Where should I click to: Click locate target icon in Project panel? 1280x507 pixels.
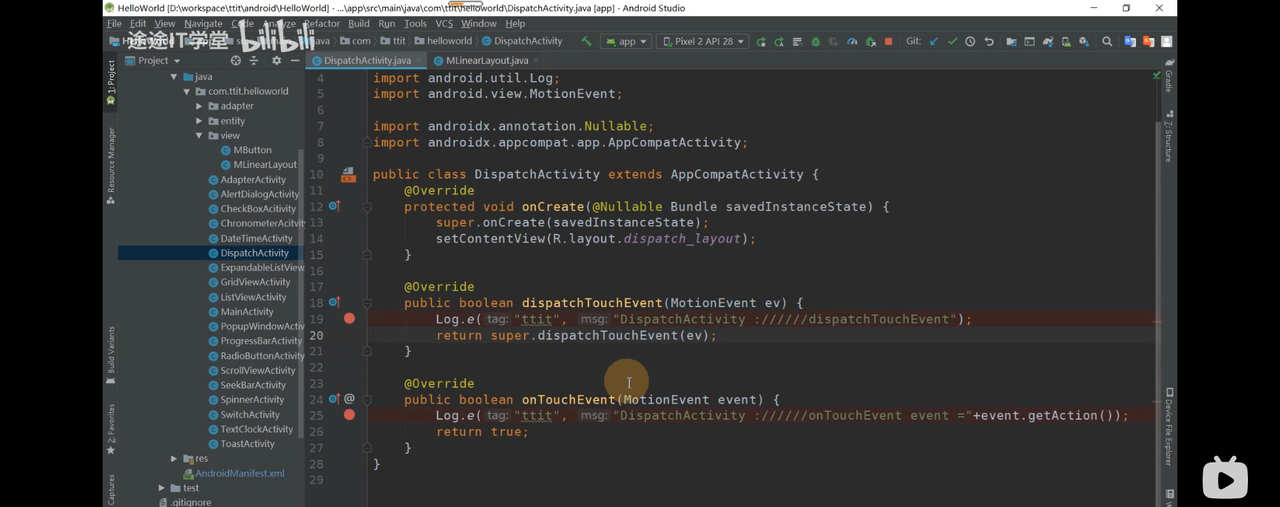pos(236,61)
